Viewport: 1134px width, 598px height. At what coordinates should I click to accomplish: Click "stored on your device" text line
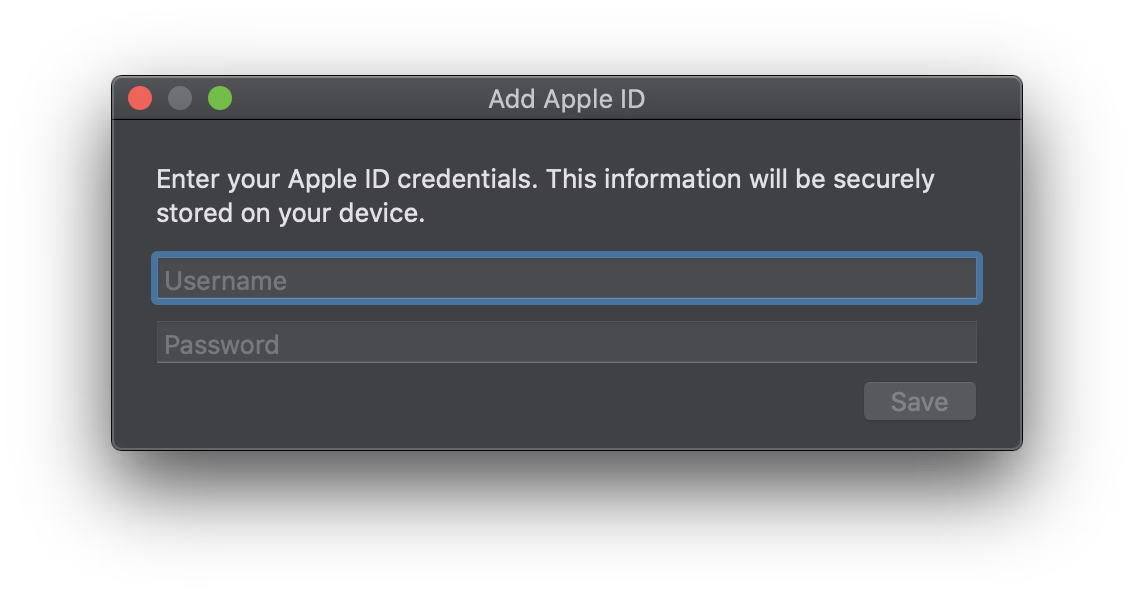[290, 213]
